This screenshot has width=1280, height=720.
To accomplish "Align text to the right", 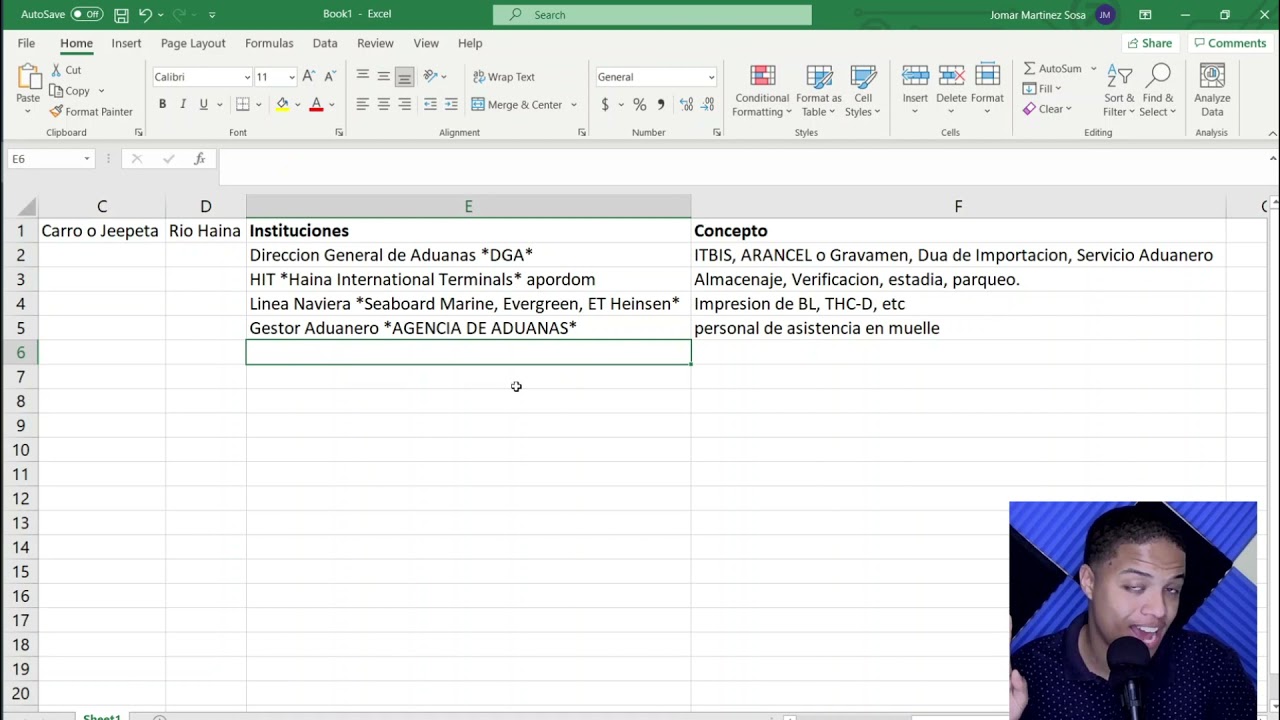I will pyautogui.click(x=404, y=105).
